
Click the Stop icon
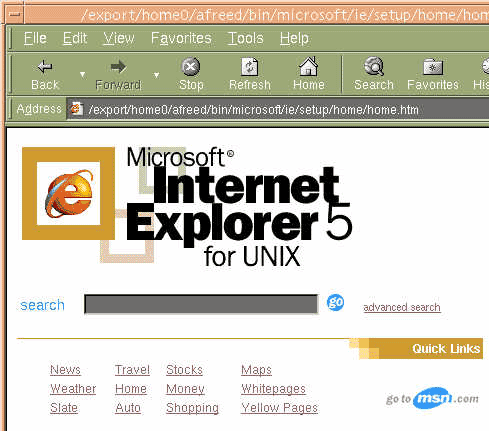(x=191, y=67)
